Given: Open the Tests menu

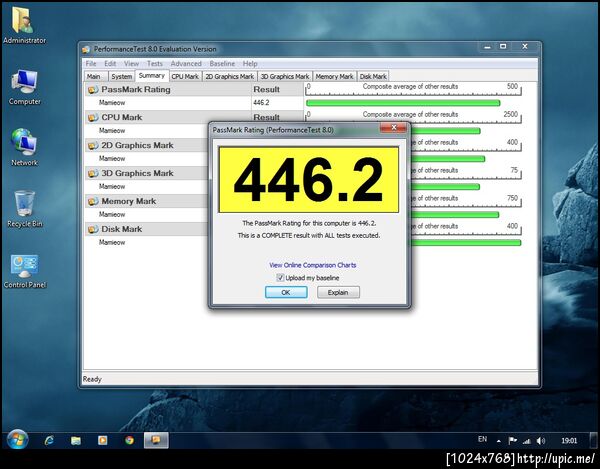Looking at the screenshot, I should point(155,64).
